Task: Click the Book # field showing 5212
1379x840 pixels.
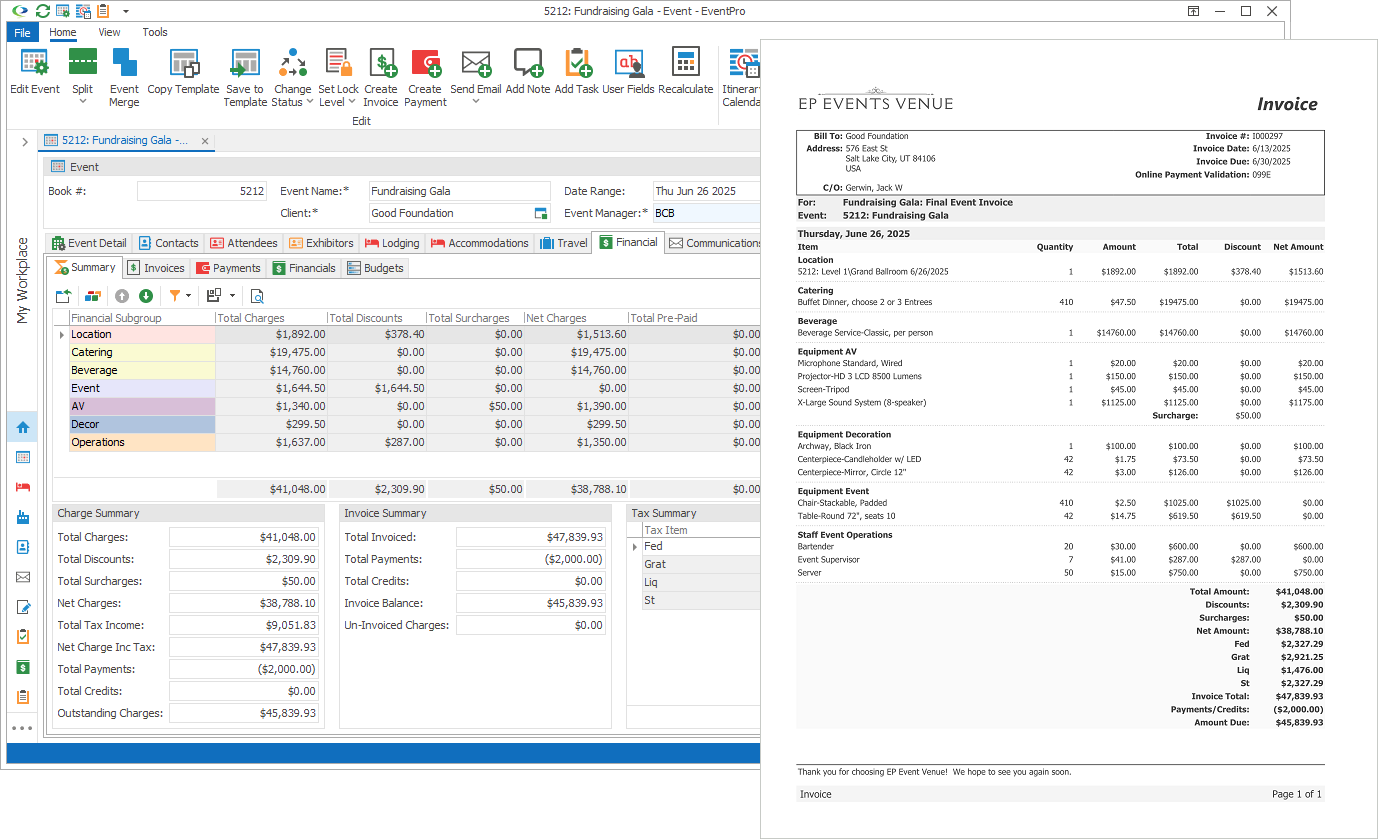Action: [202, 191]
